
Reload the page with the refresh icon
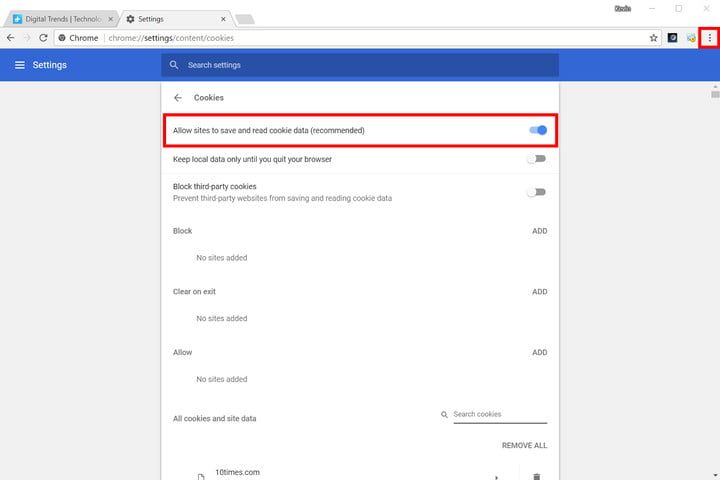point(43,38)
